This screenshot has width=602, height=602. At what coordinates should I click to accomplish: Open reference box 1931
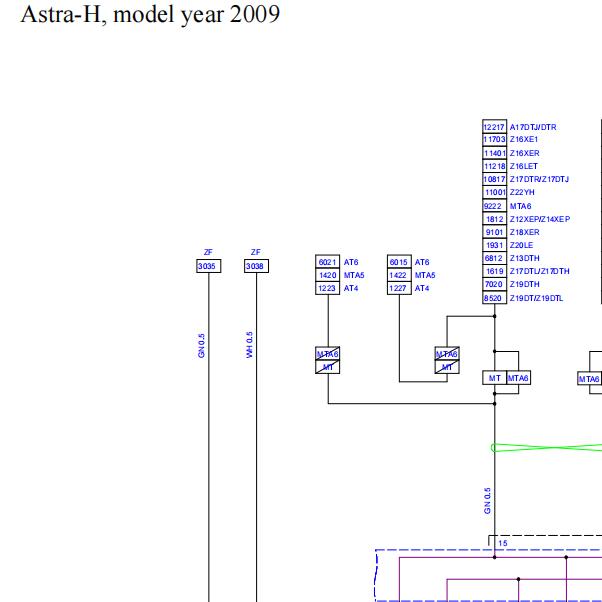click(494, 245)
